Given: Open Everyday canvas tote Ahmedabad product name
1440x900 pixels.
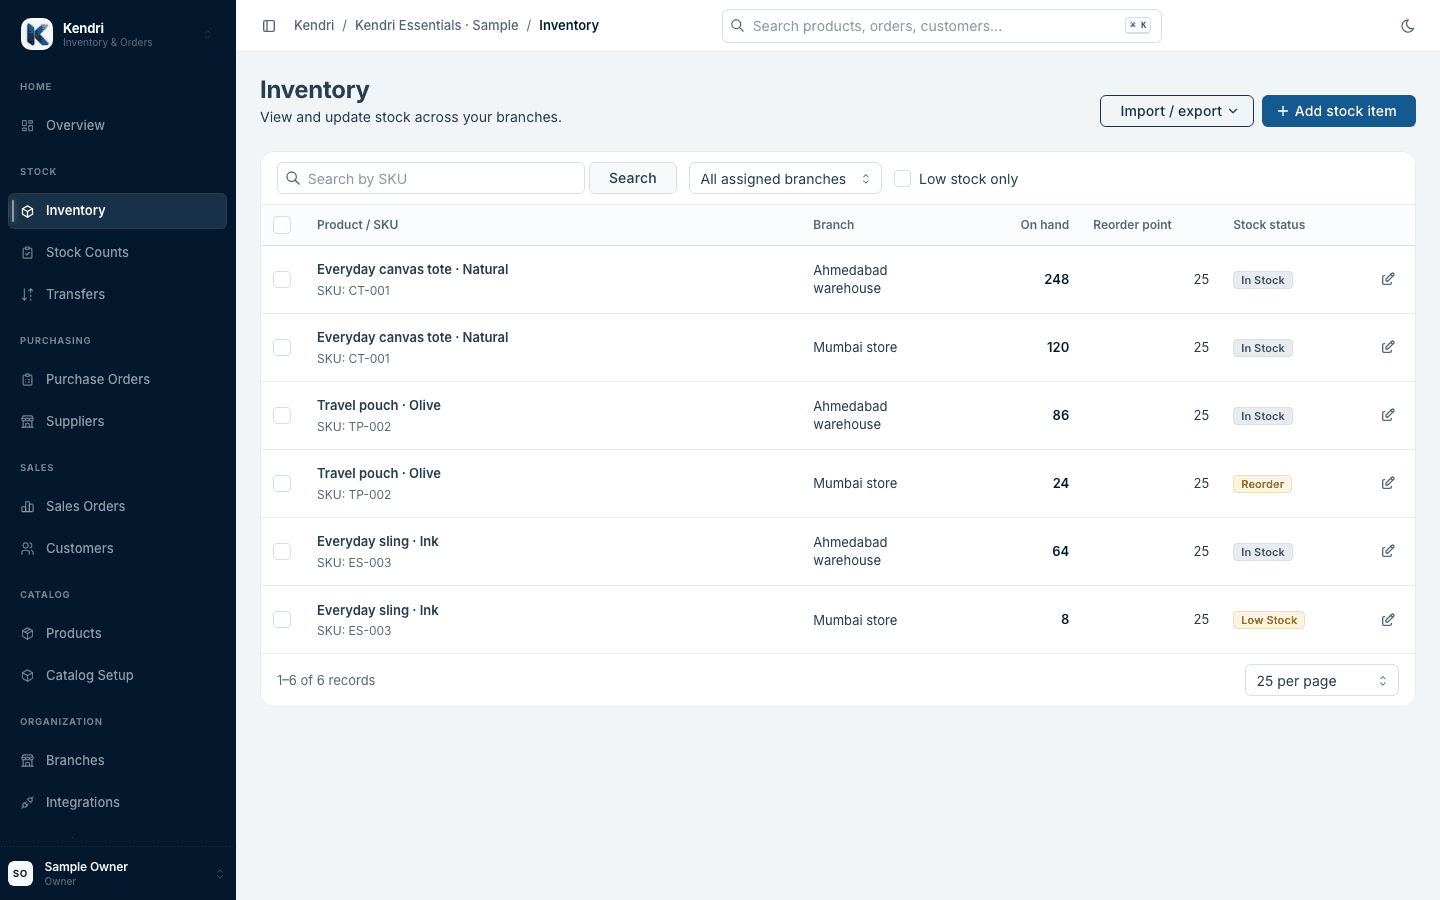Looking at the screenshot, I should pos(413,269).
